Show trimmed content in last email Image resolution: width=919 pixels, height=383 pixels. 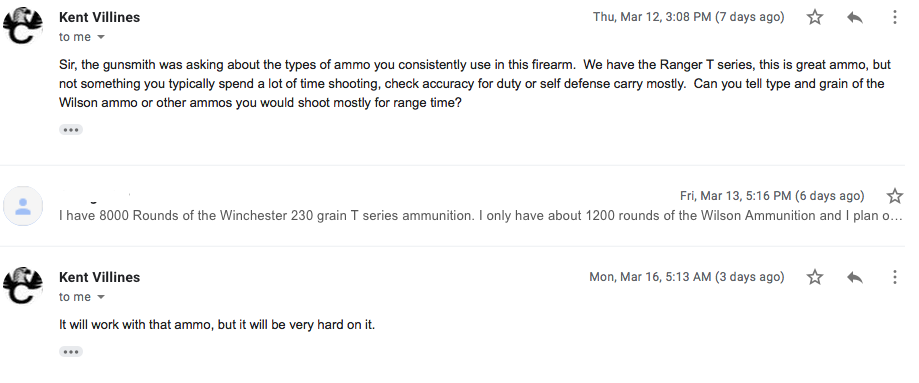click(71, 352)
